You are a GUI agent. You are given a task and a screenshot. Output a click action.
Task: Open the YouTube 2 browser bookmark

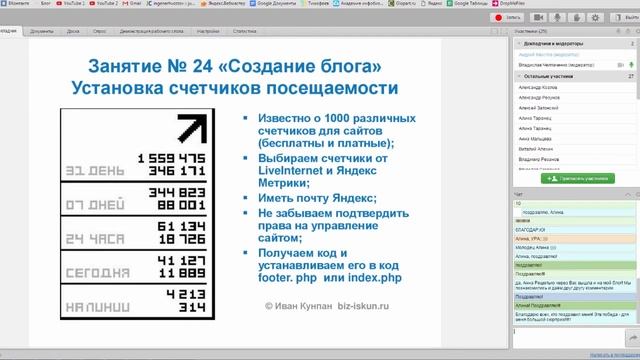[x=103, y=3]
